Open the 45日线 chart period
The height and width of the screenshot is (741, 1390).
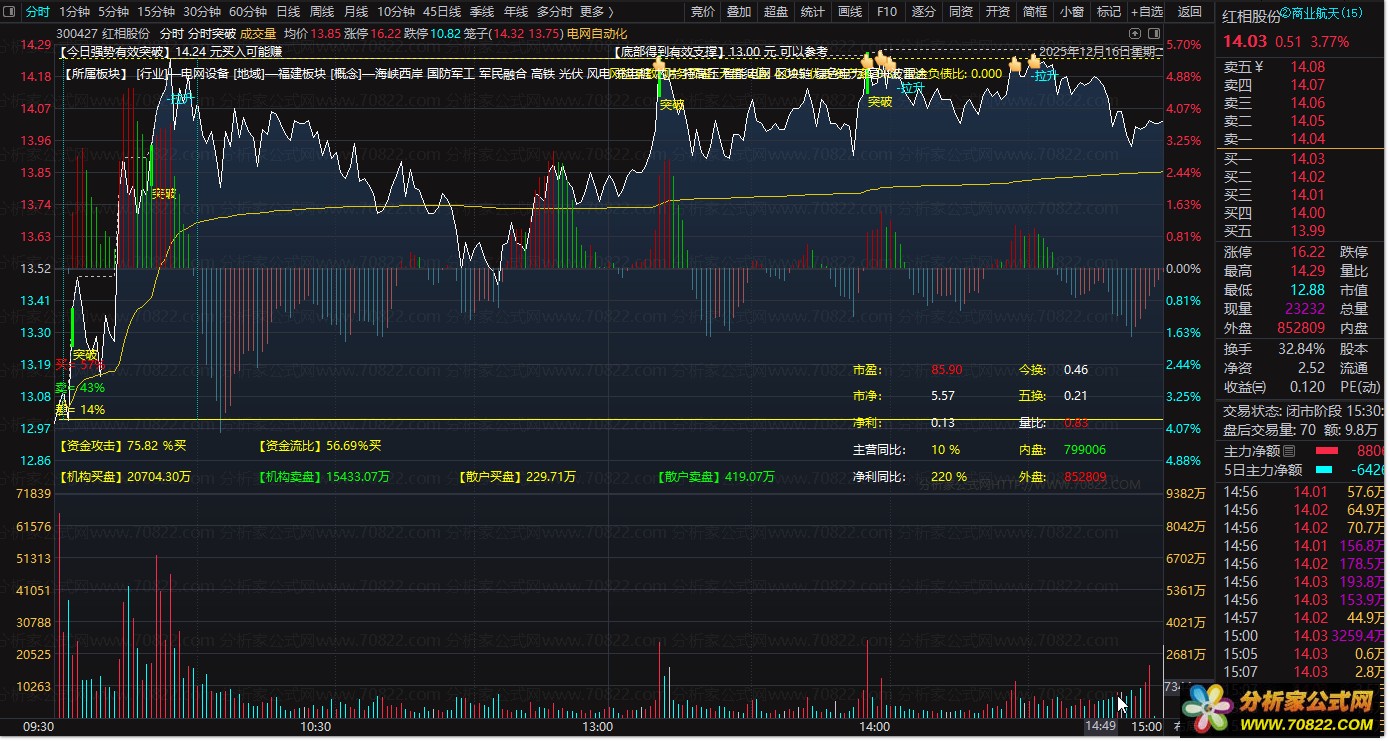pos(442,12)
